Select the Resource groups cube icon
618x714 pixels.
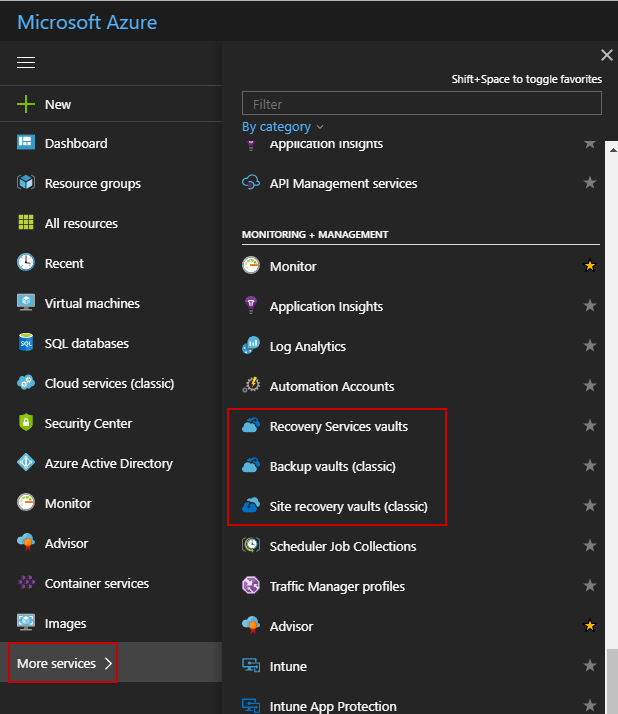point(26,183)
